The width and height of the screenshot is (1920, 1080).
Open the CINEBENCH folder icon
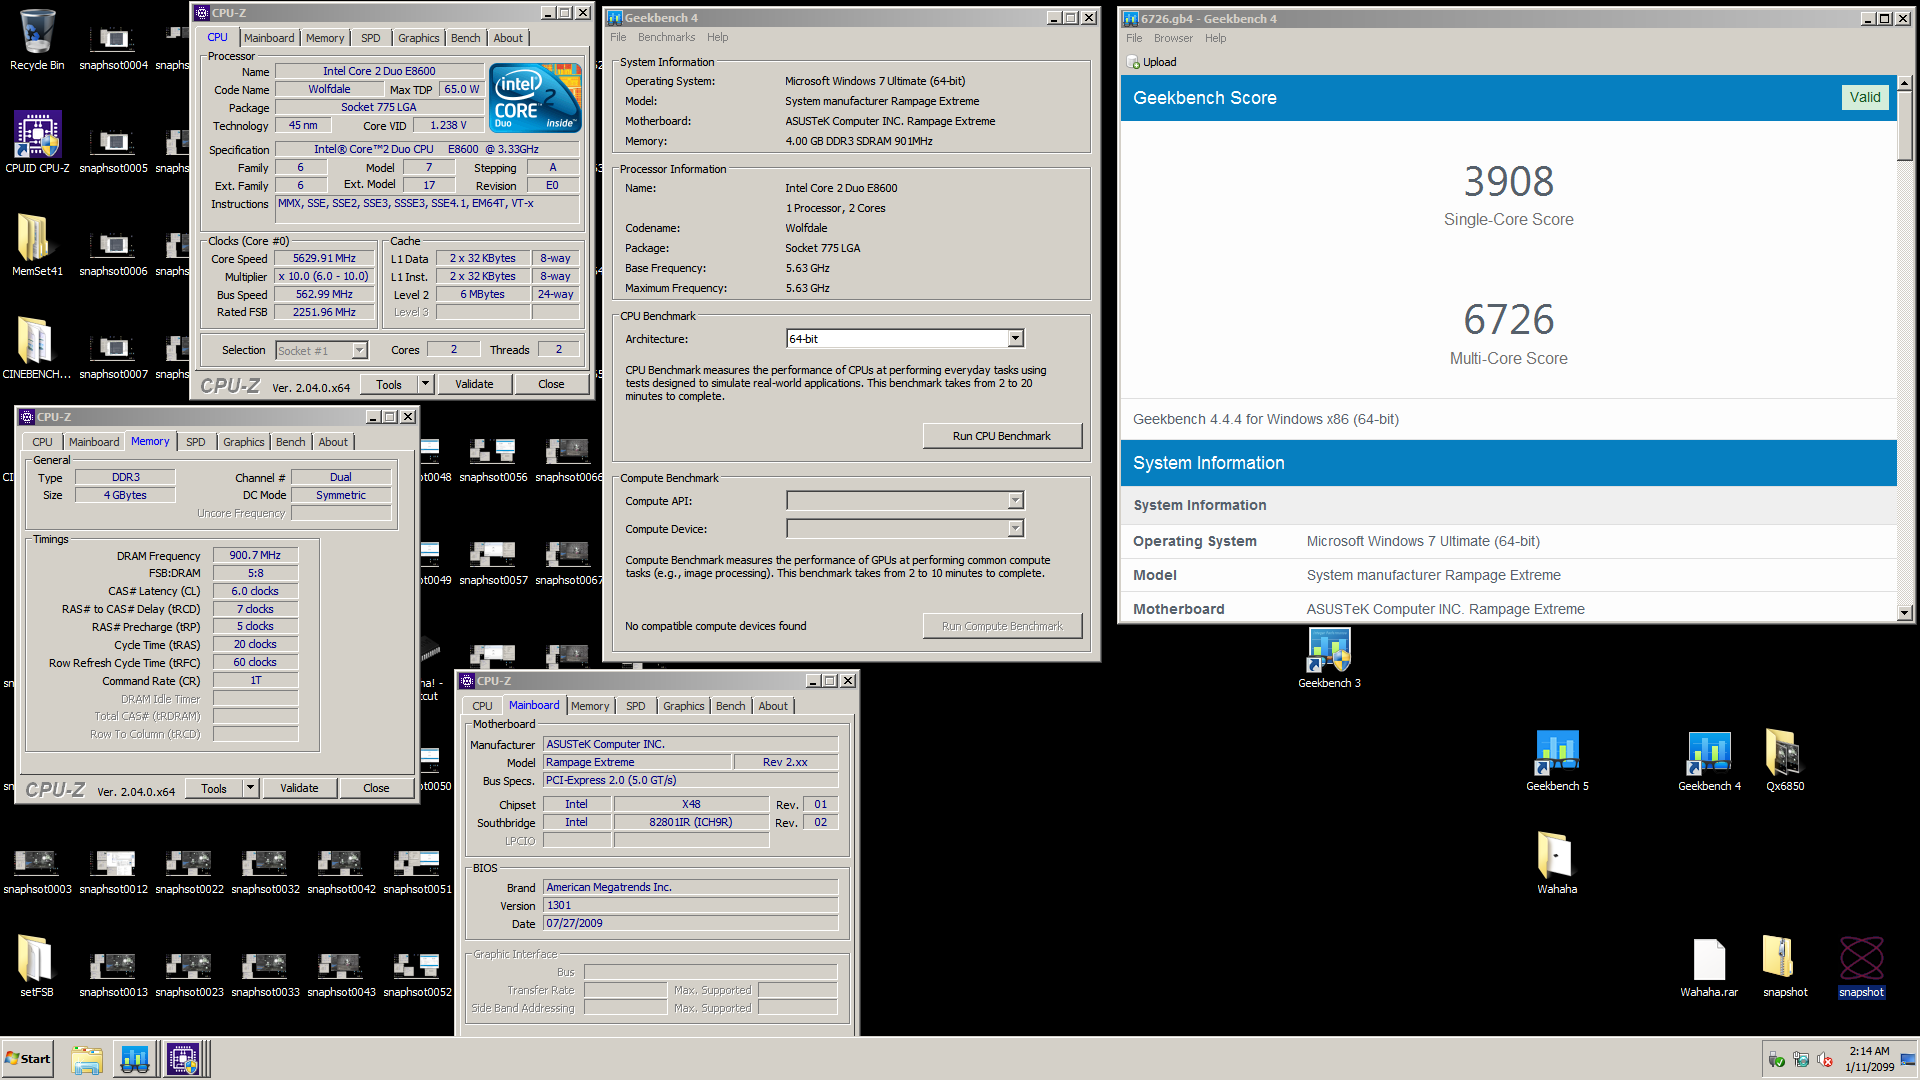[37, 348]
